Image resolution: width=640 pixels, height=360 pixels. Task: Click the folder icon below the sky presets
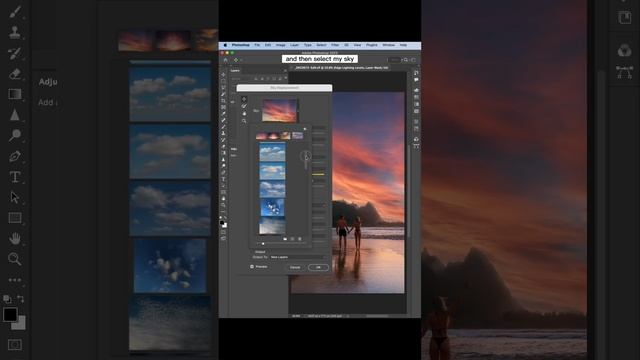pyautogui.click(x=285, y=239)
